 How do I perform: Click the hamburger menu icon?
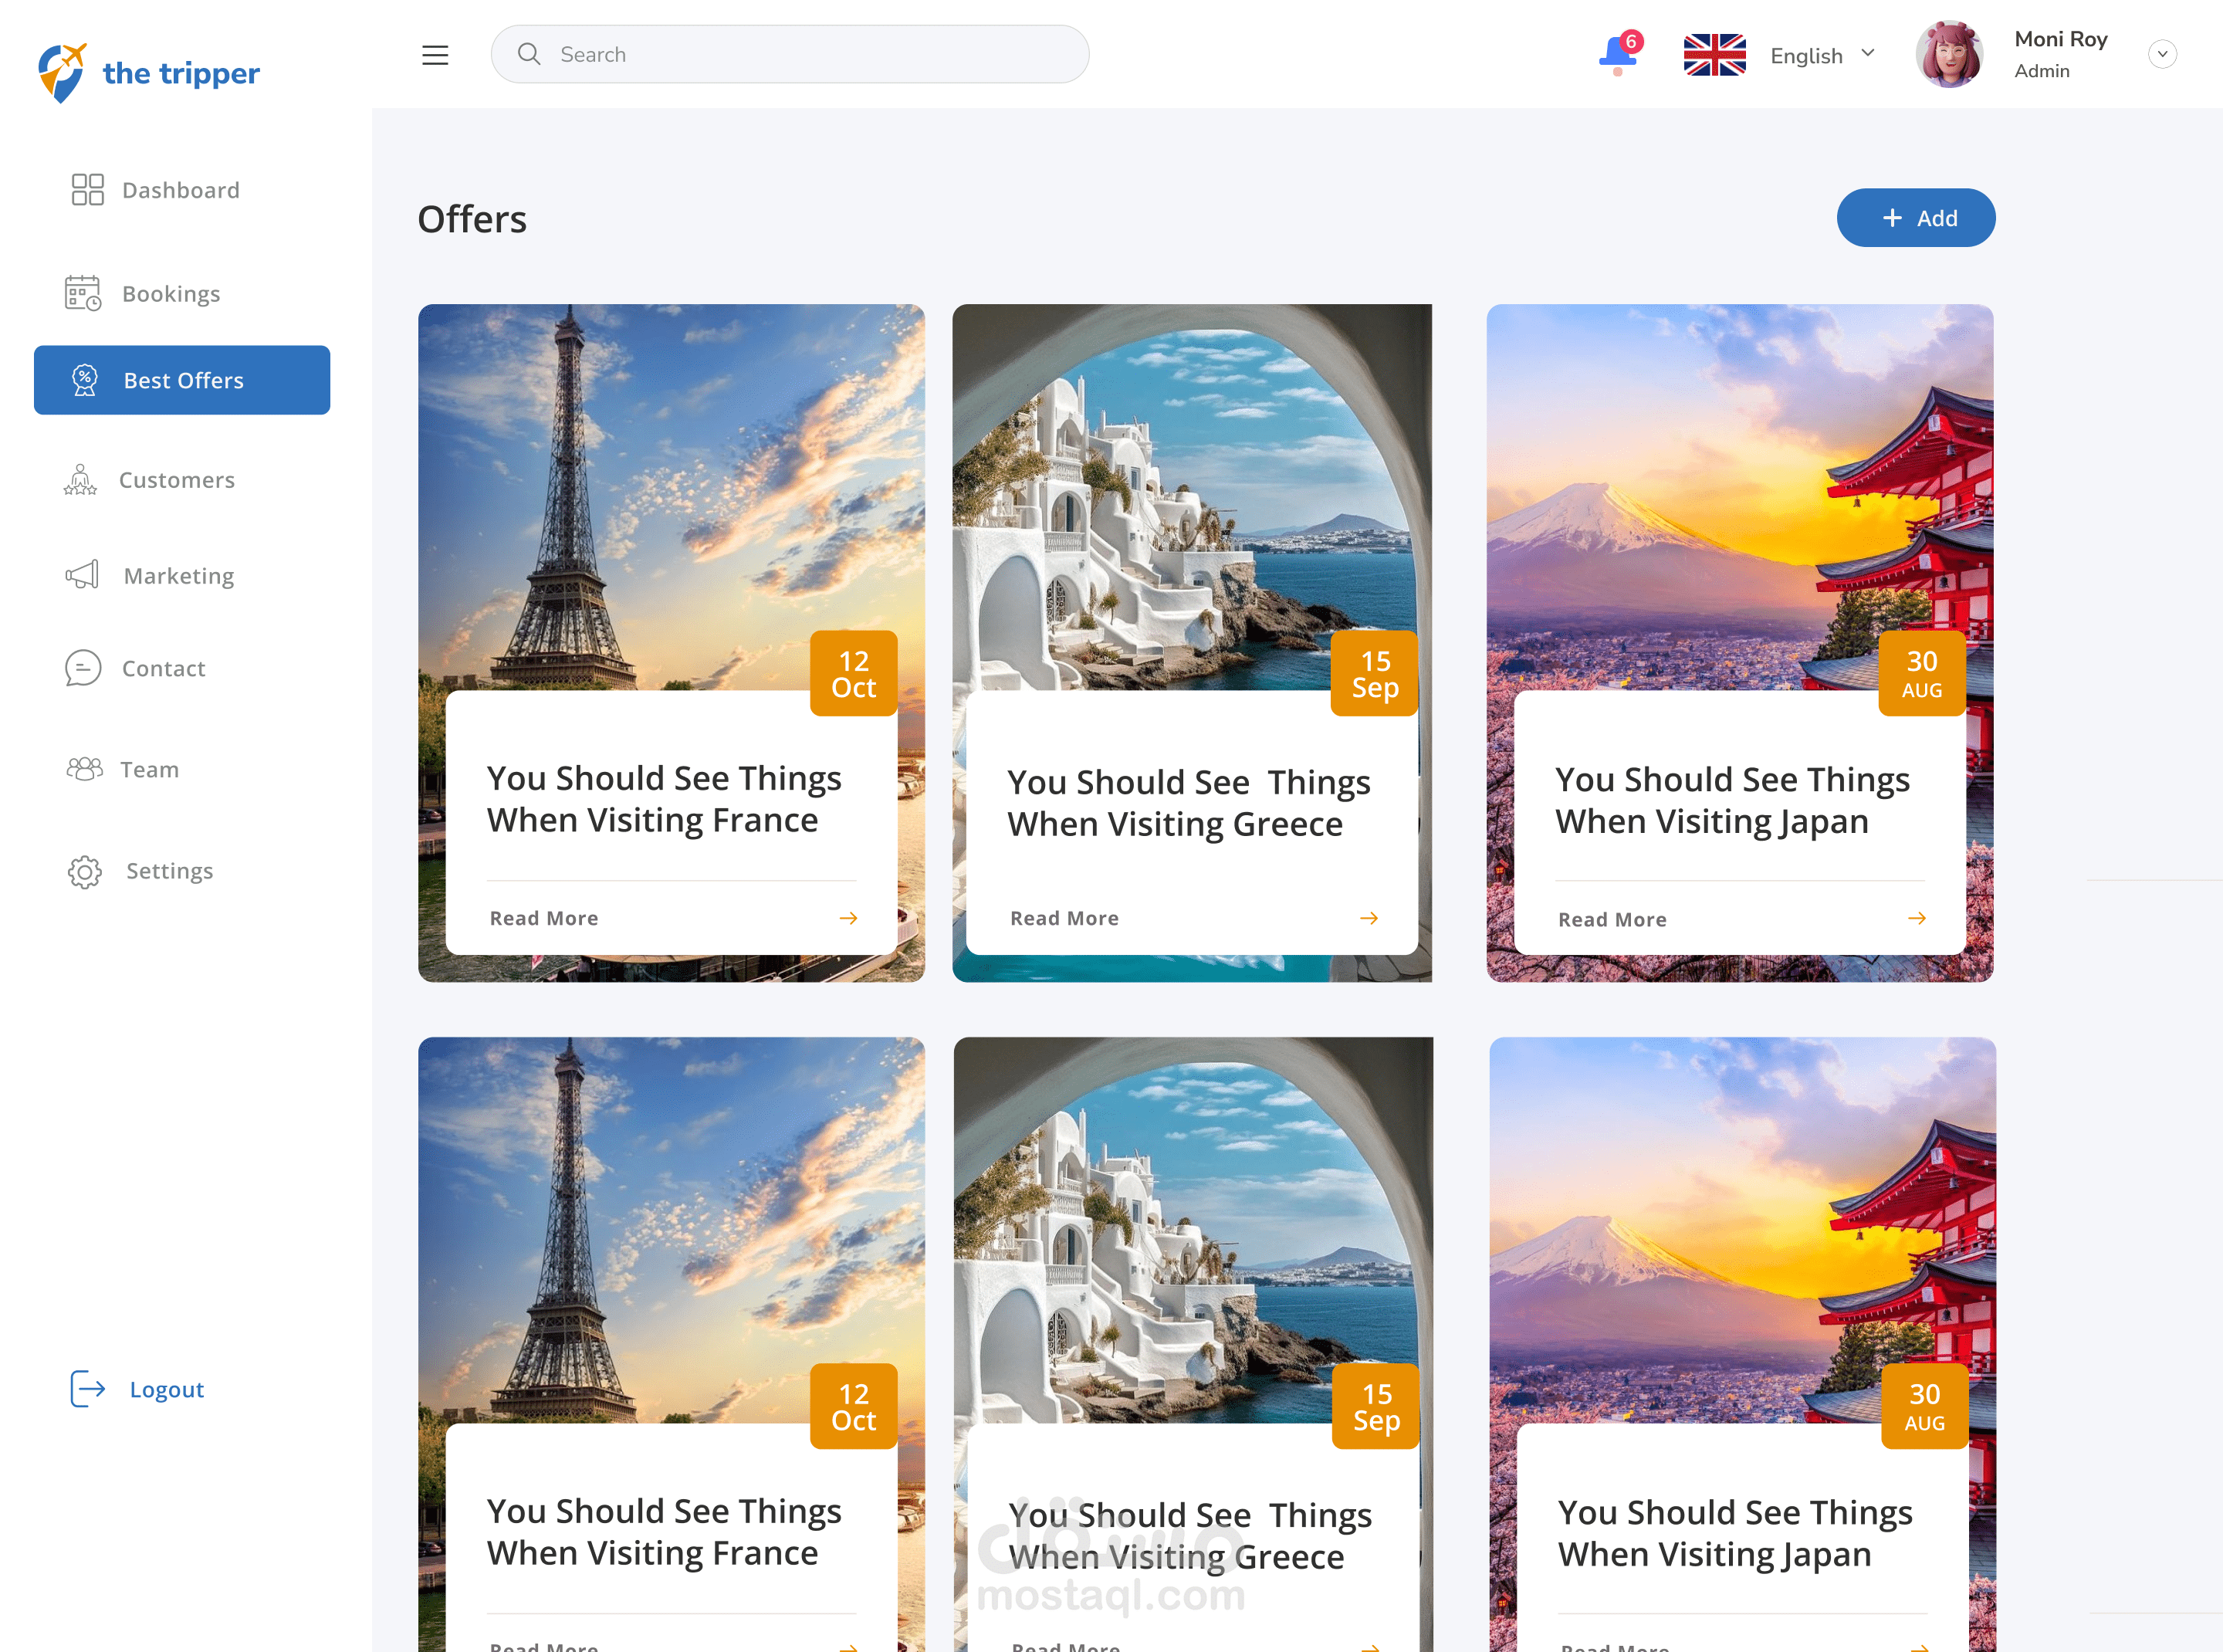click(435, 55)
